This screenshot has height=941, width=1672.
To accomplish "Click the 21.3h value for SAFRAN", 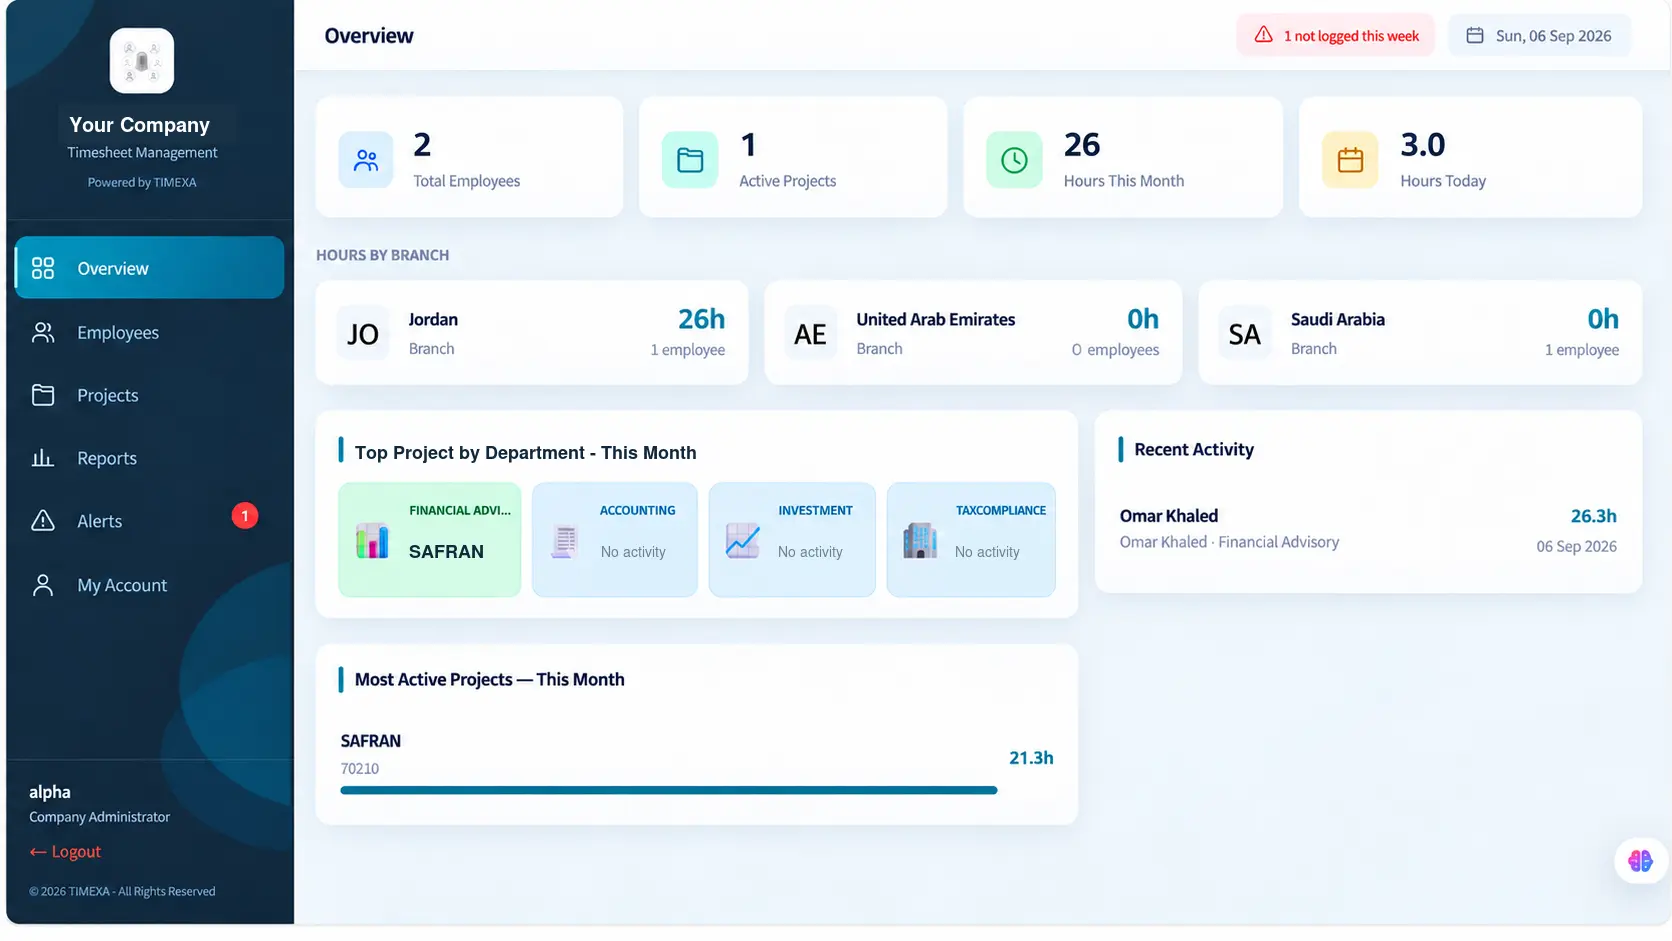I will pyautogui.click(x=1031, y=758).
